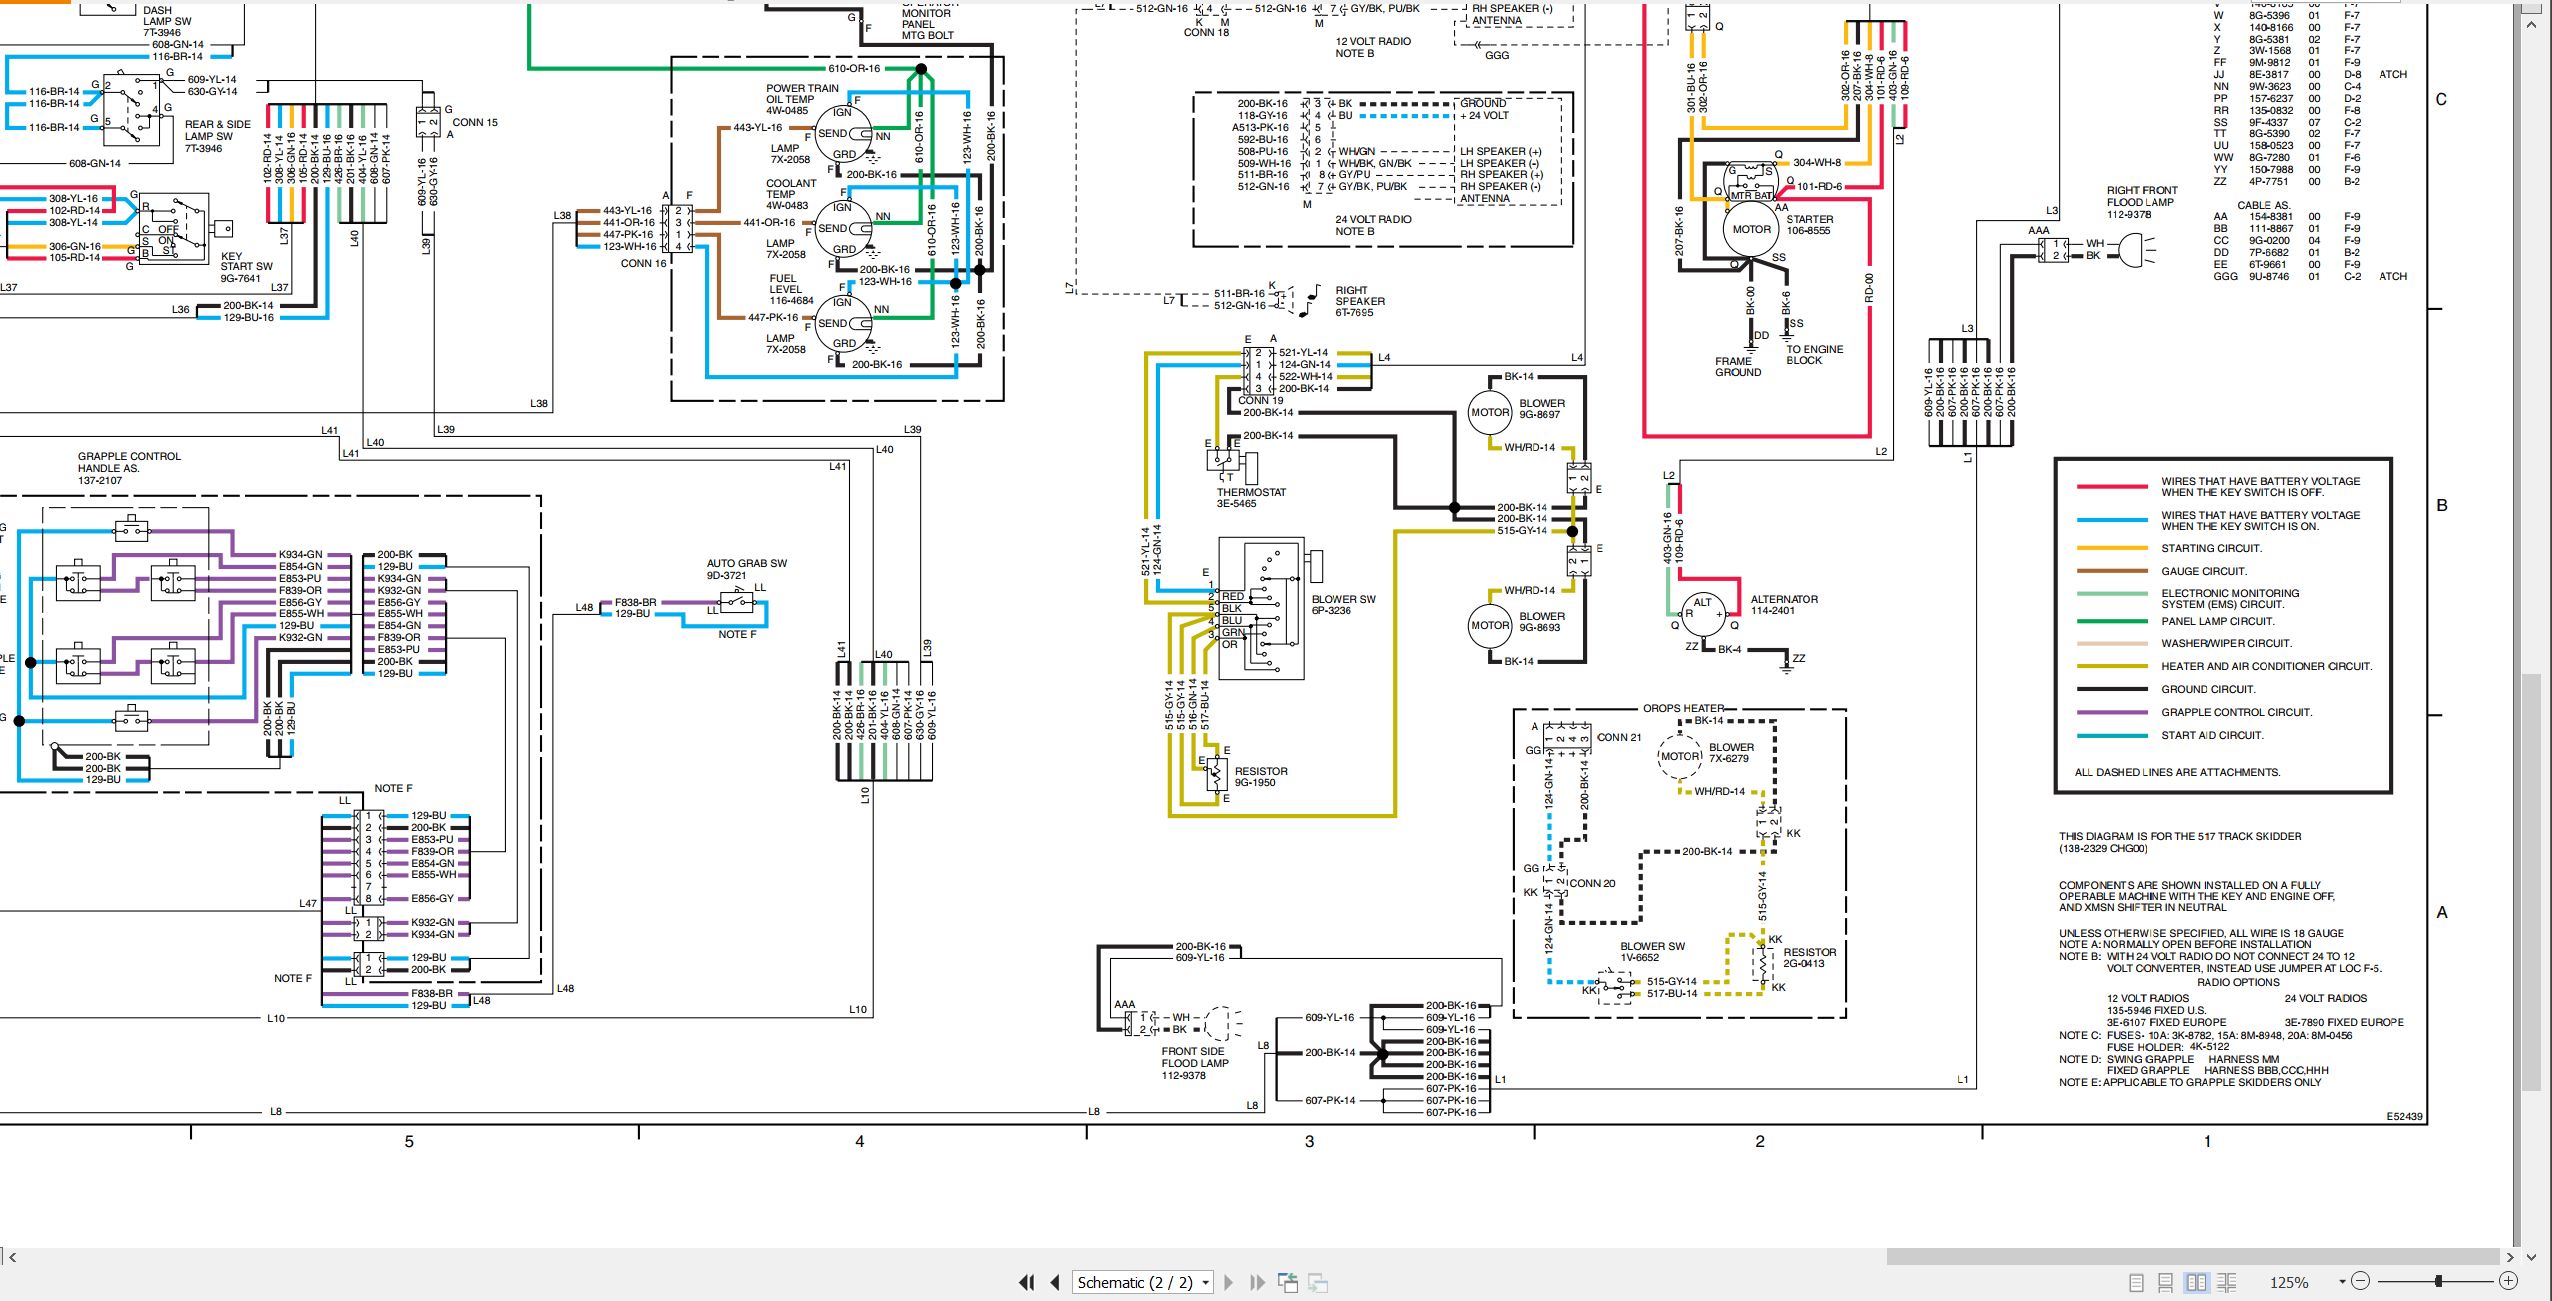The width and height of the screenshot is (2552, 1301).
Task: Switch to two-page facing view
Action: point(2196,1282)
